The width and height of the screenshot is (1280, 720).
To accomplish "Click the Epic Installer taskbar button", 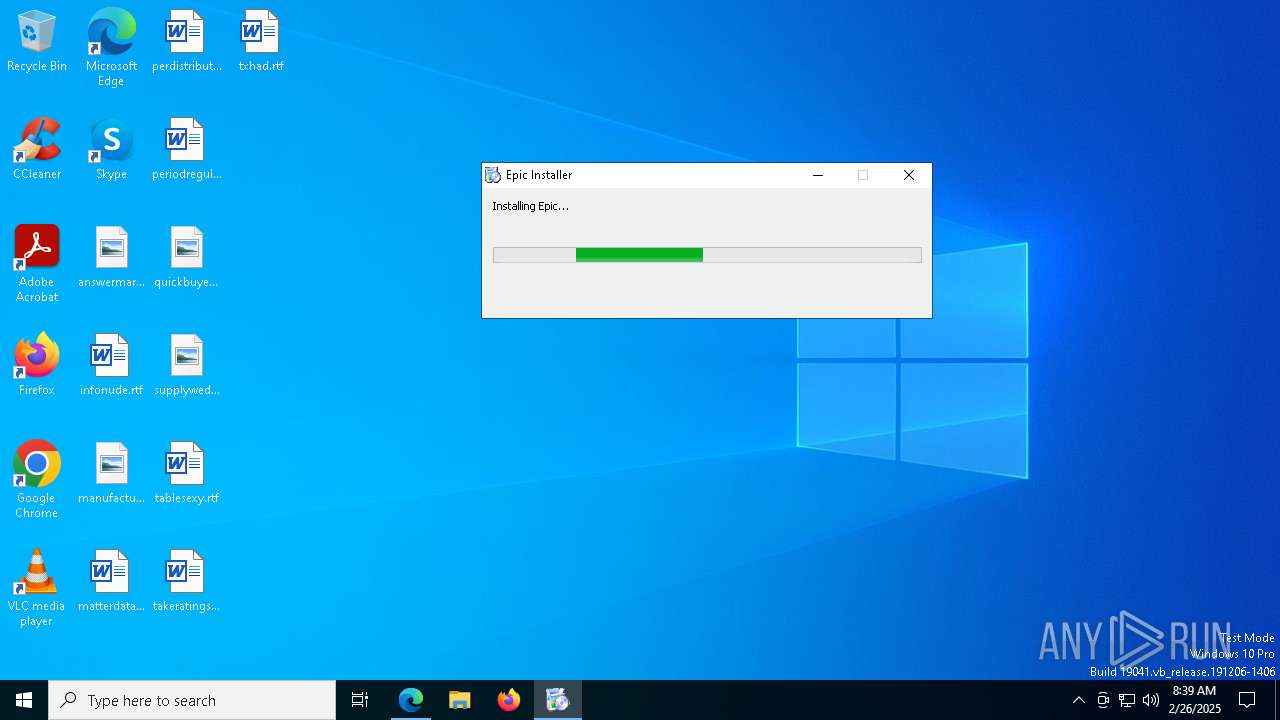I will click(x=558, y=700).
